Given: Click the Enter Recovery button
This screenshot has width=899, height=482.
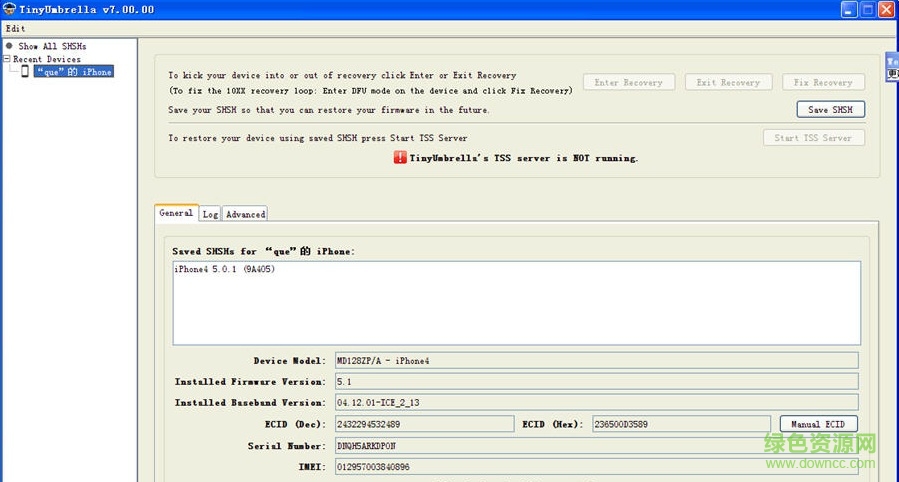Looking at the screenshot, I should click(x=628, y=83).
